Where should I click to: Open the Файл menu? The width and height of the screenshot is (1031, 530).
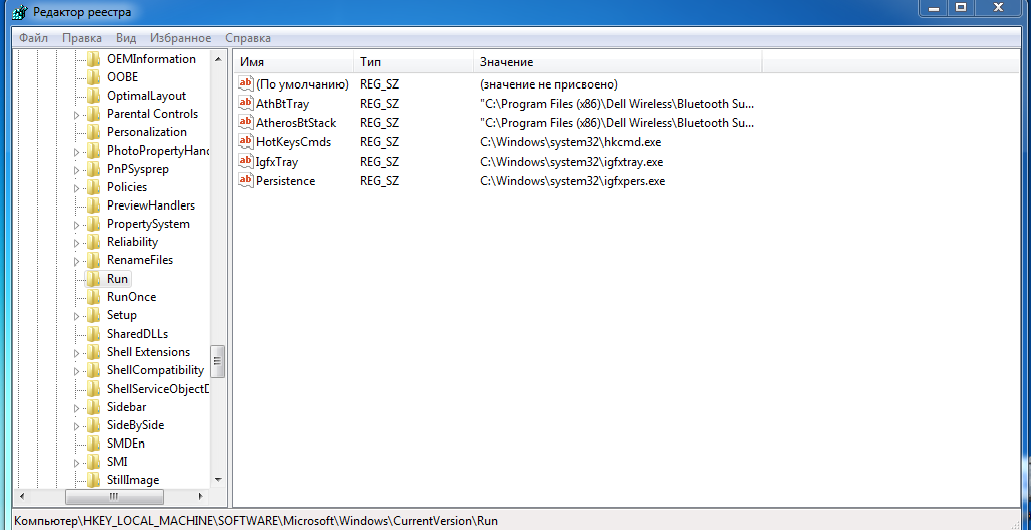[33, 38]
